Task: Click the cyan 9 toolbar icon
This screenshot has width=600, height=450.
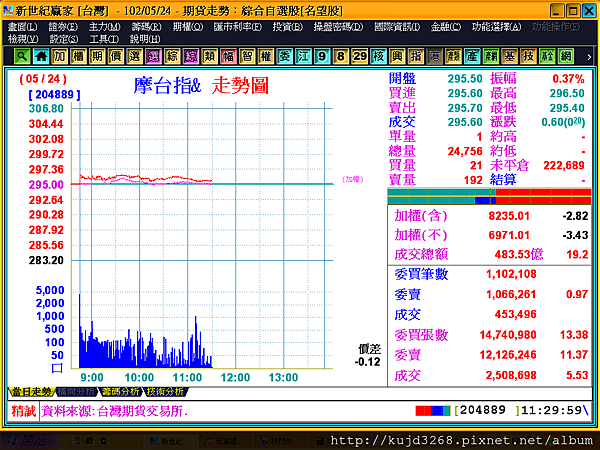Action: (322, 56)
